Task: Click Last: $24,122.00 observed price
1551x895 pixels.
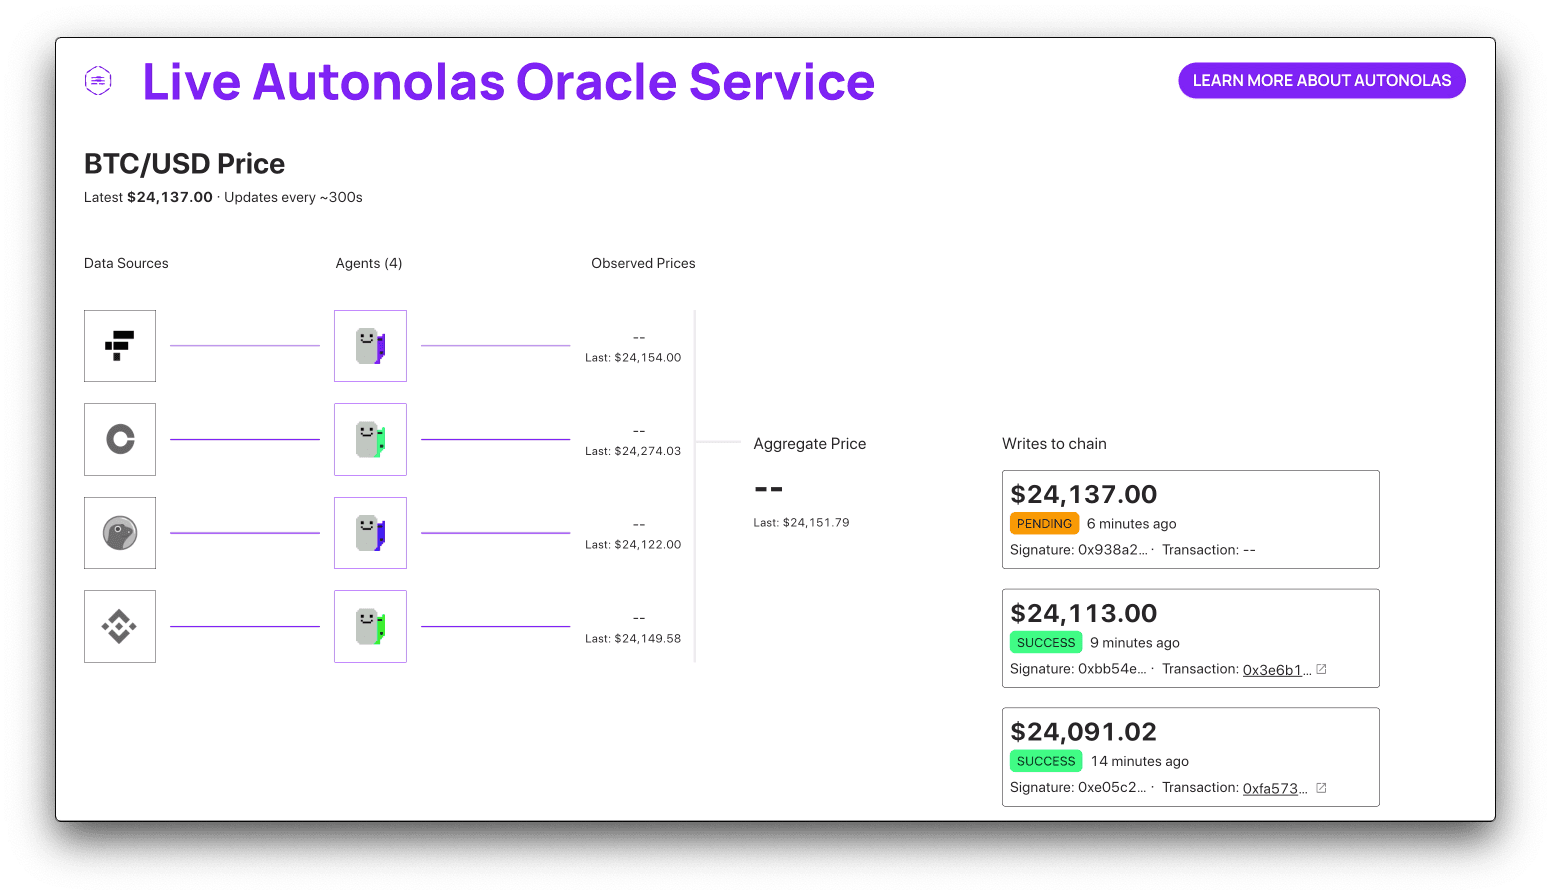Action: click(x=633, y=544)
